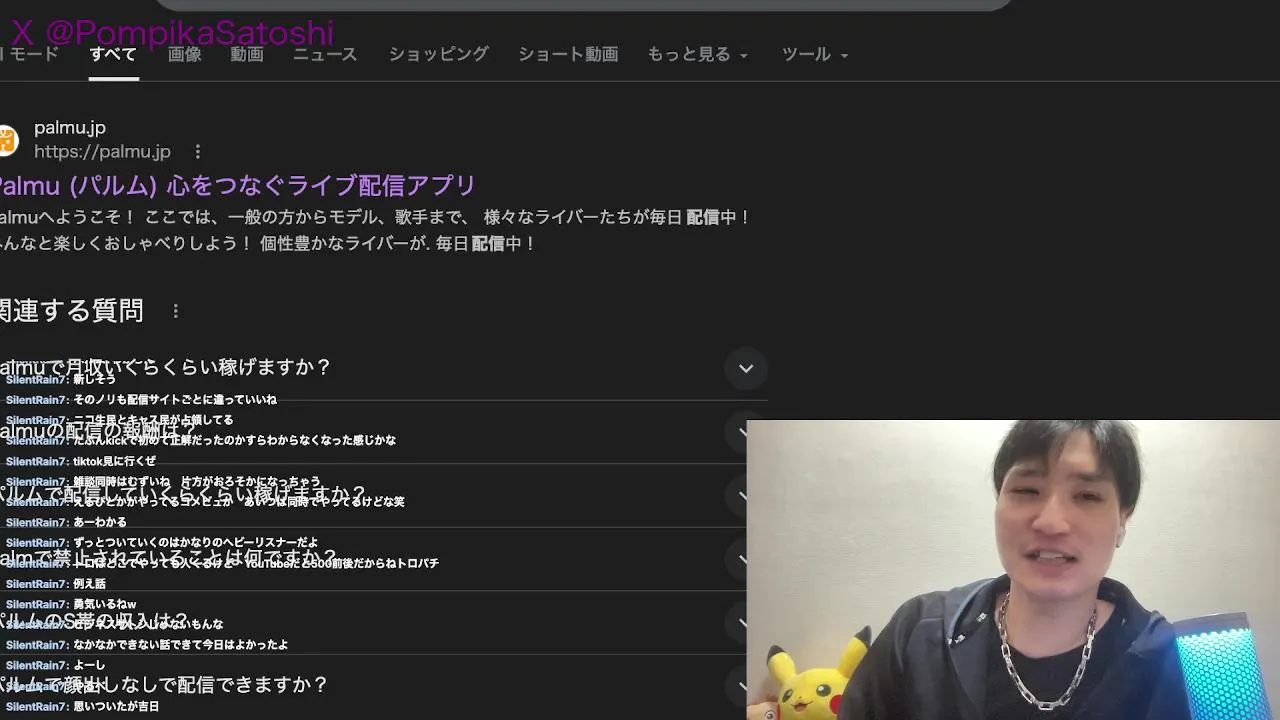Click the palmu.jp site name

click(x=70, y=127)
